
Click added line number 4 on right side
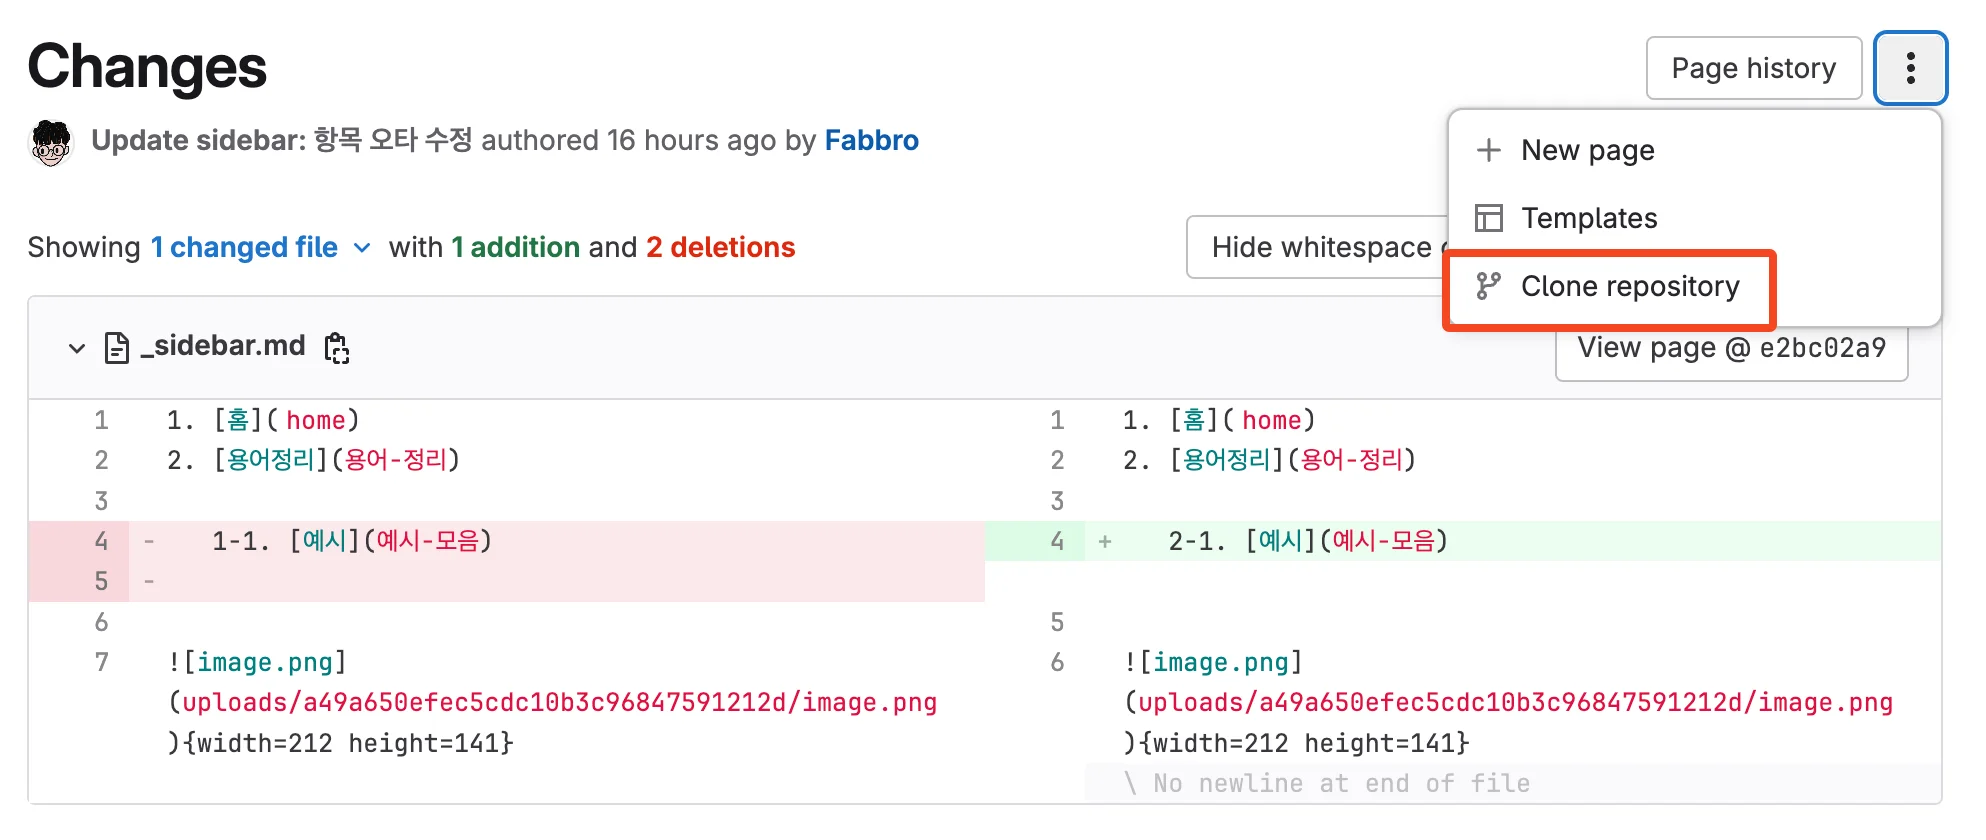point(1057,542)
